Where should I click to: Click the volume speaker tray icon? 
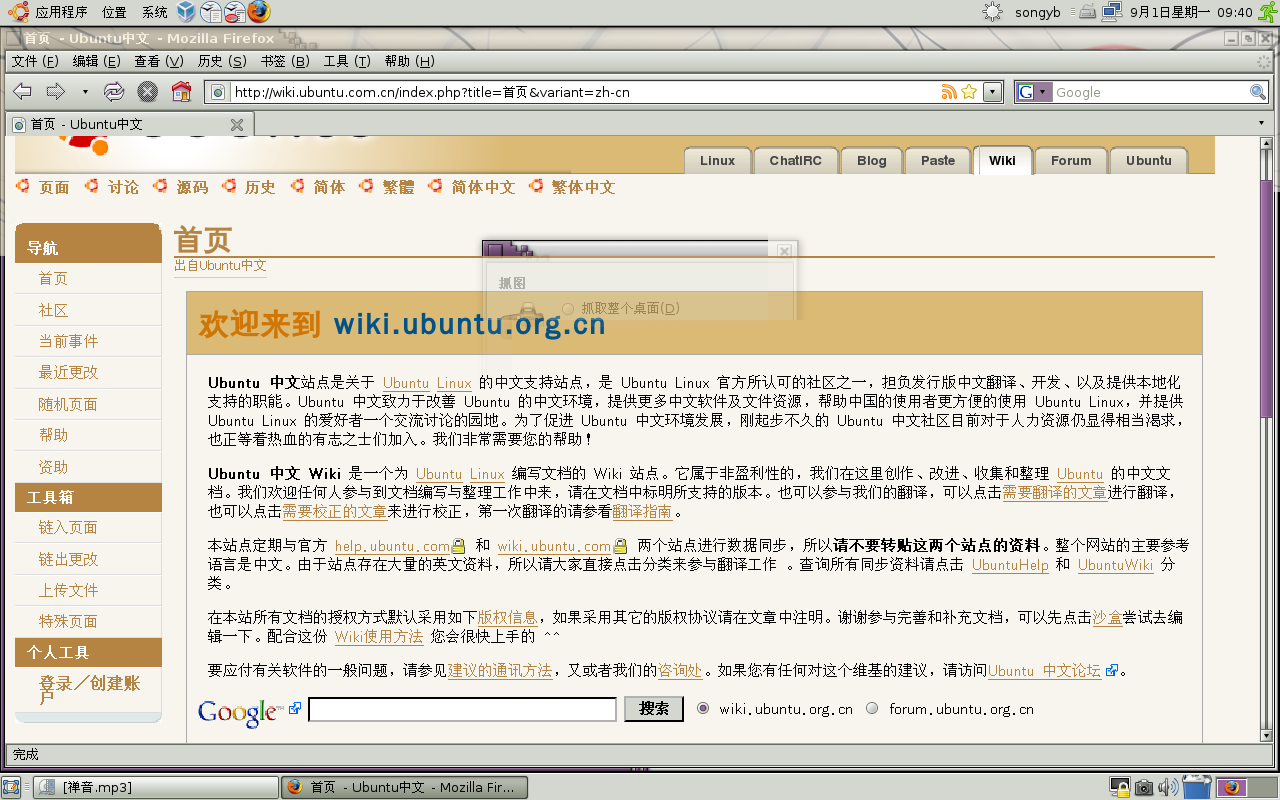[x=1167, y=787]
